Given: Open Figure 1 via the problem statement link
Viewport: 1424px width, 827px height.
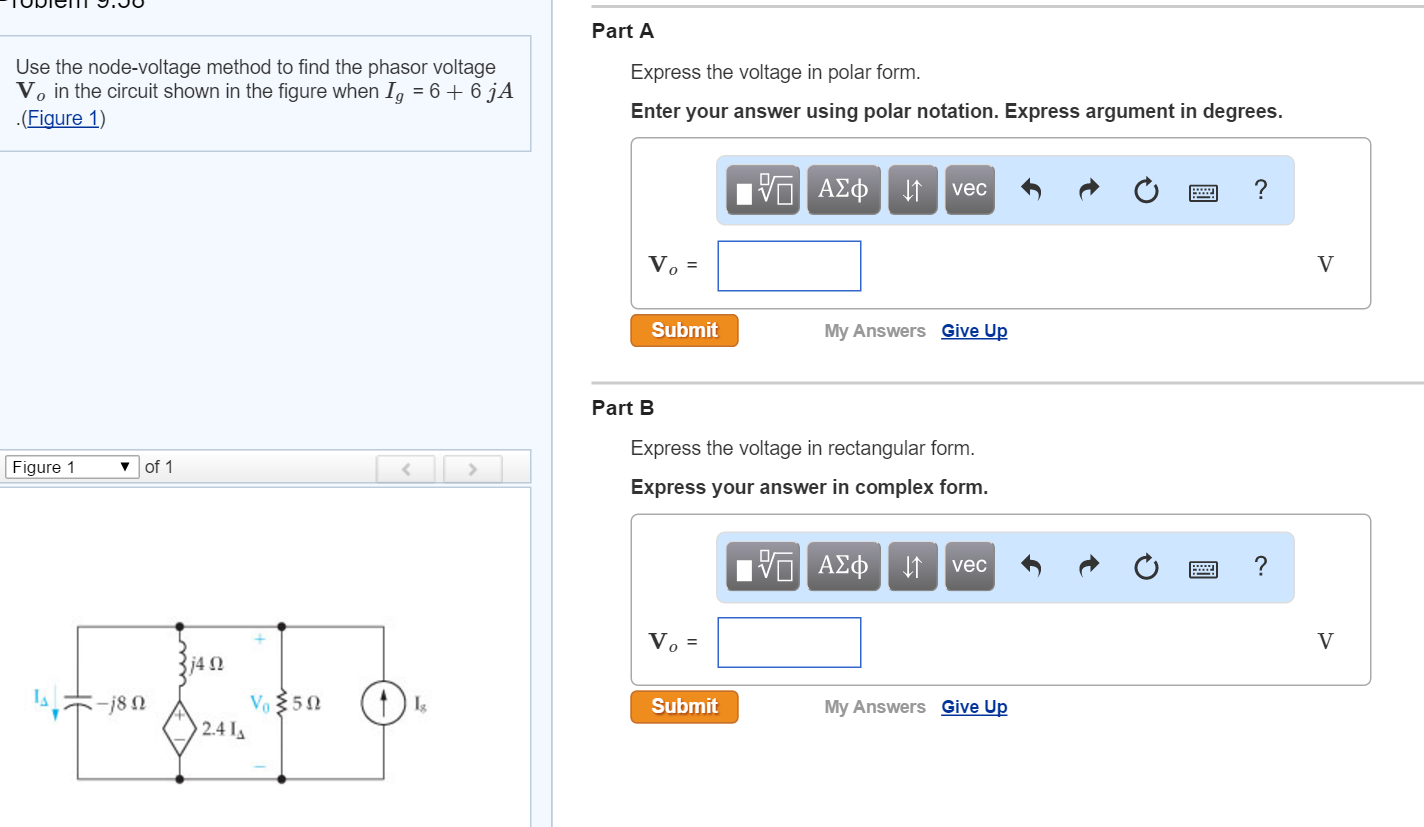Looking at the screenshot, I should 63,118.
